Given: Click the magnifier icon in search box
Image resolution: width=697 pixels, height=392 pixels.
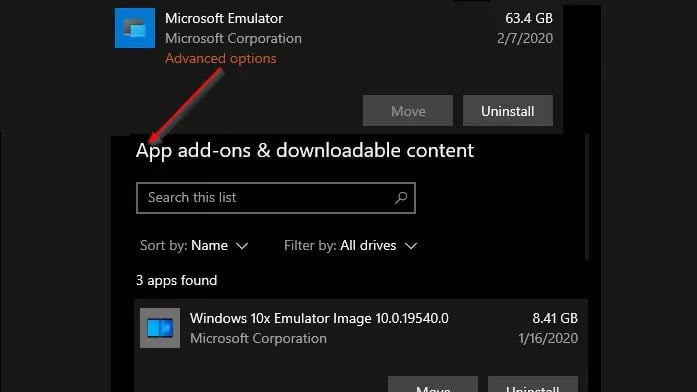Looking at the screenshot, I should (x=401, y=198).
